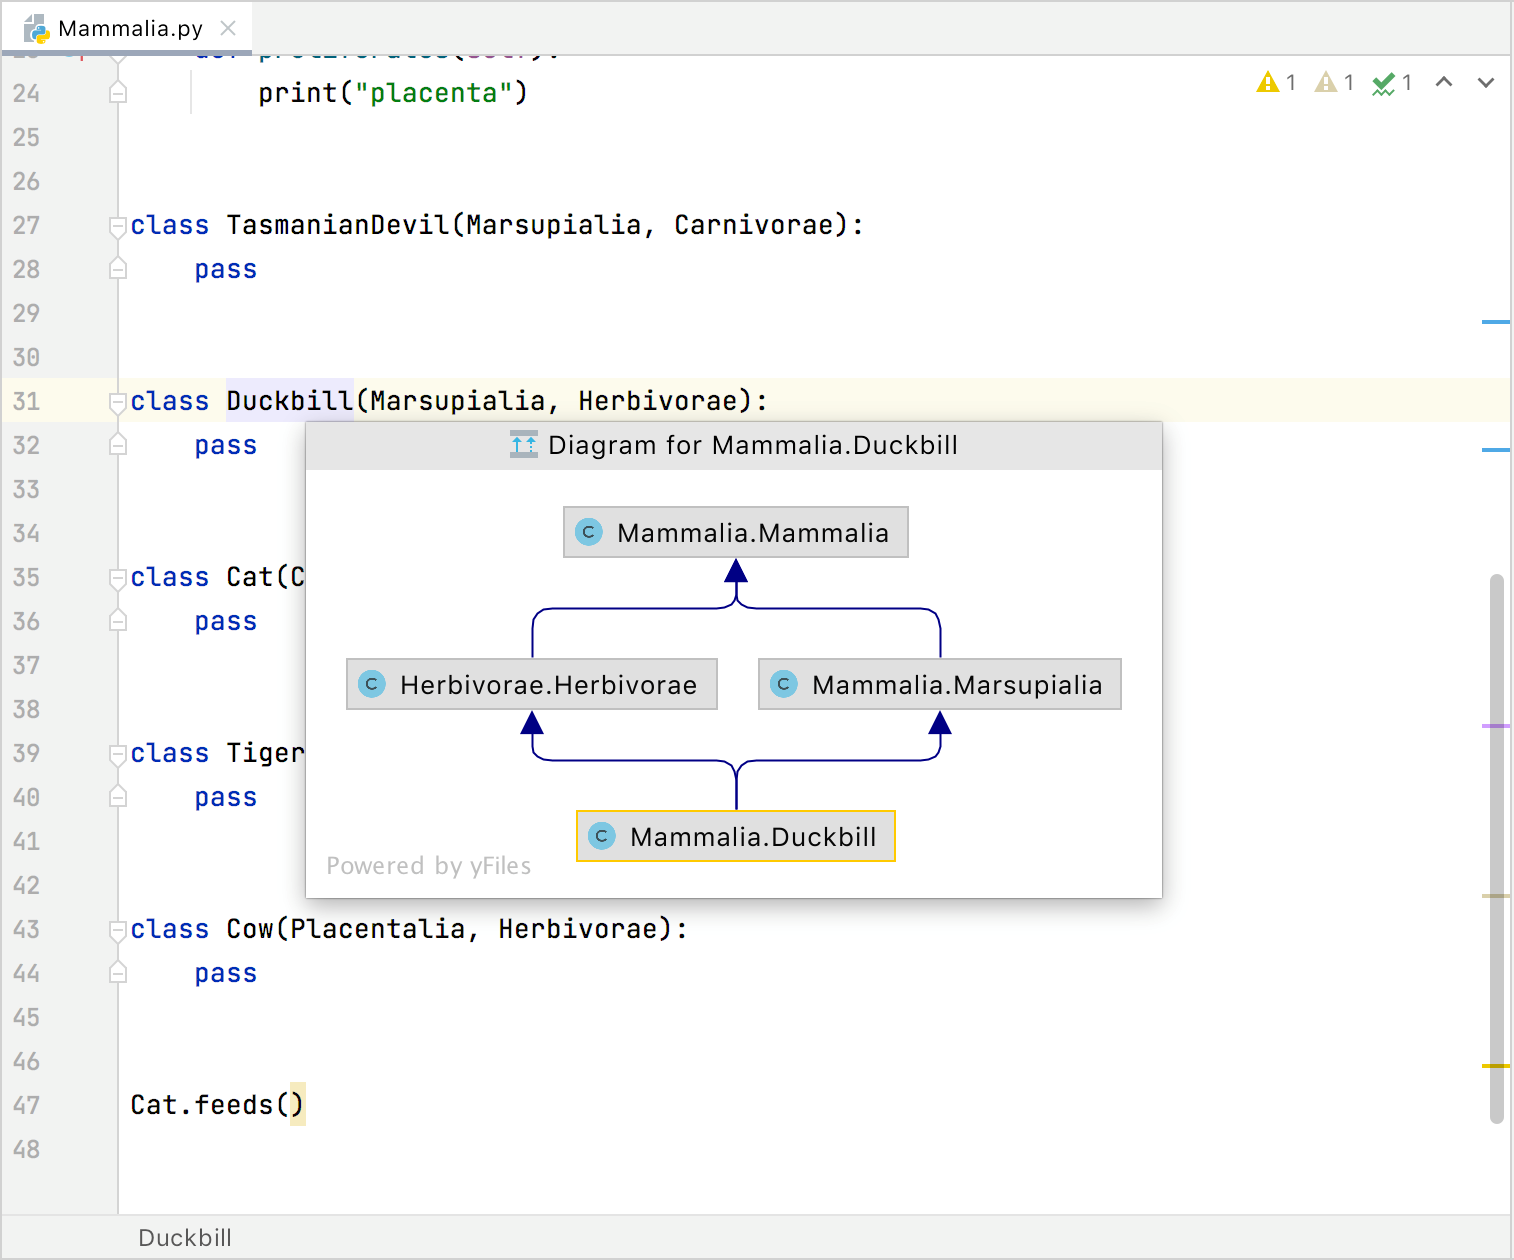Go to next highlighted error arrow
The height and width of the screenshot is (1260, 1514).
tap(1486, 83)
